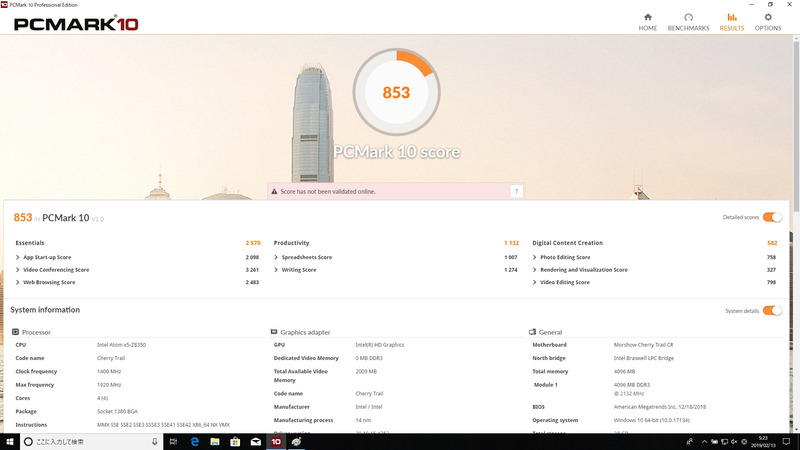Click the microphone icon in search box

(155, 442)
